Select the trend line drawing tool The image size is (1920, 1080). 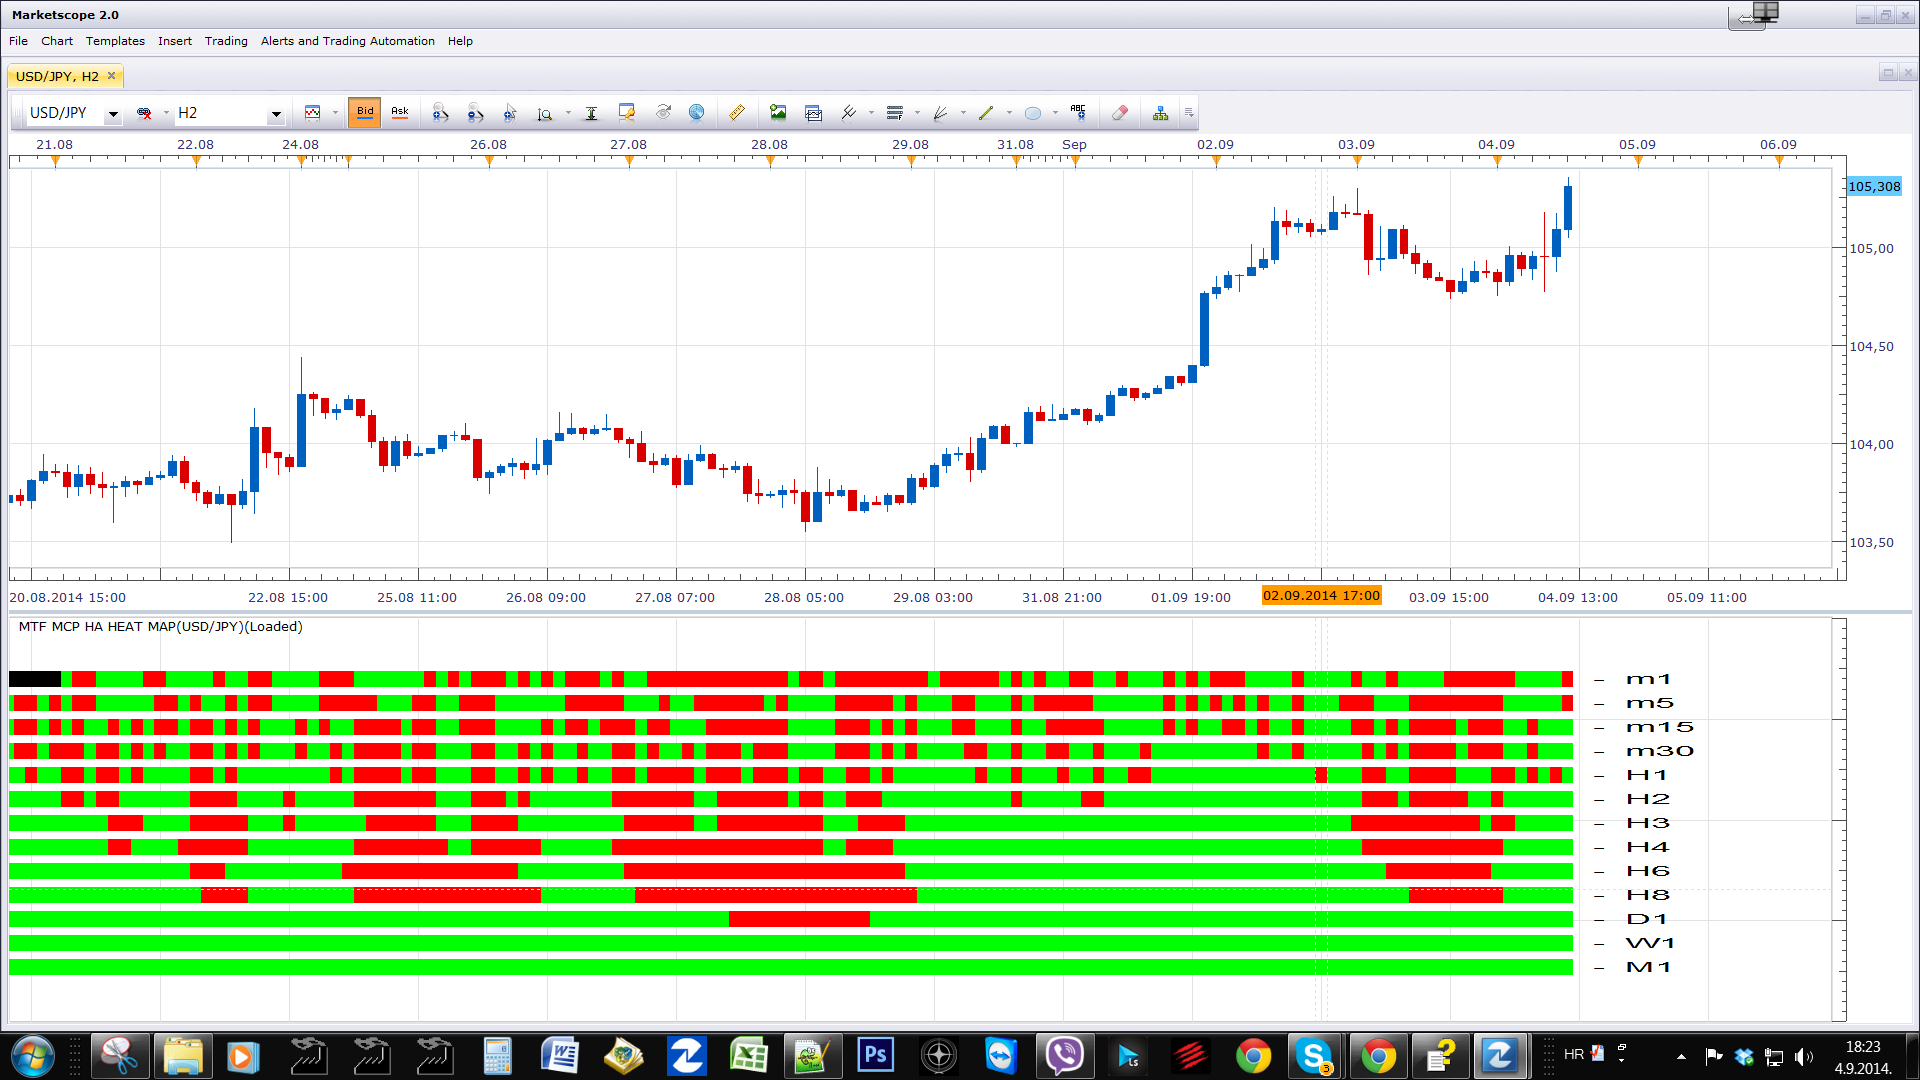point(986,113)
